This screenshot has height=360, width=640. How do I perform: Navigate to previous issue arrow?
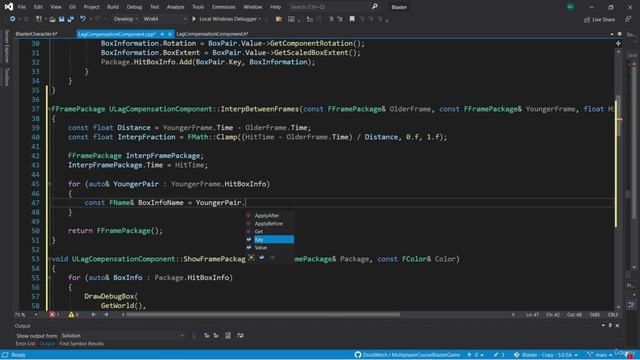[94, 315]
